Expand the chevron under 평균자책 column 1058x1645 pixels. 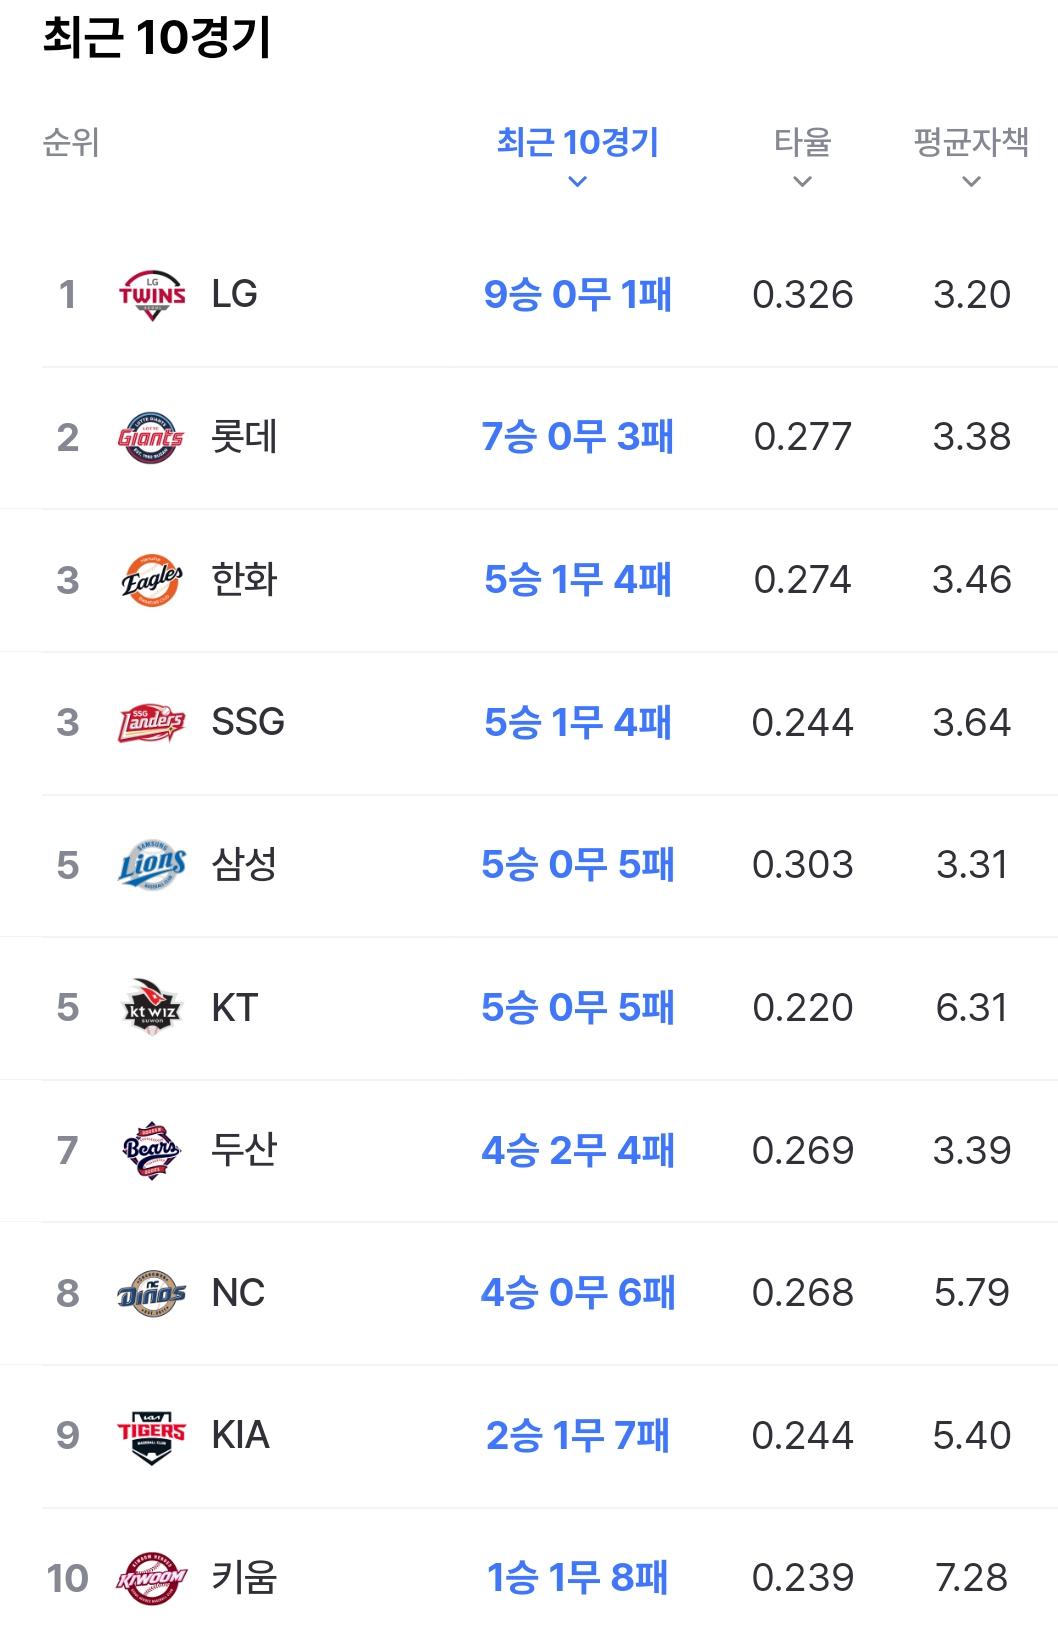pos(971,182)
